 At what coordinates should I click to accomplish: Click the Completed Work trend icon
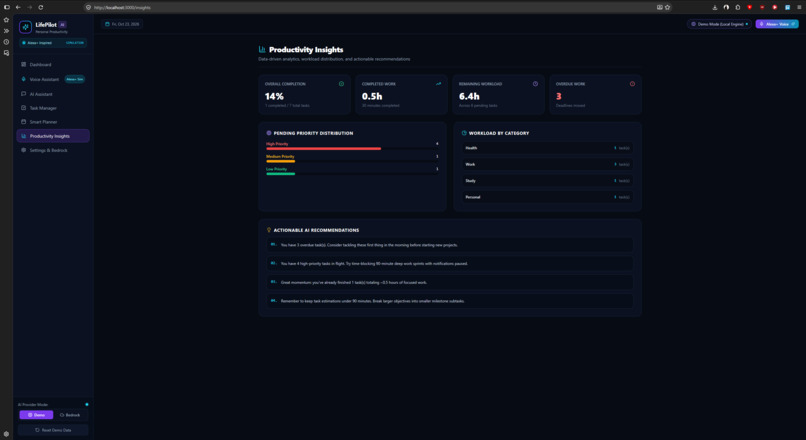tap(438, 84)
